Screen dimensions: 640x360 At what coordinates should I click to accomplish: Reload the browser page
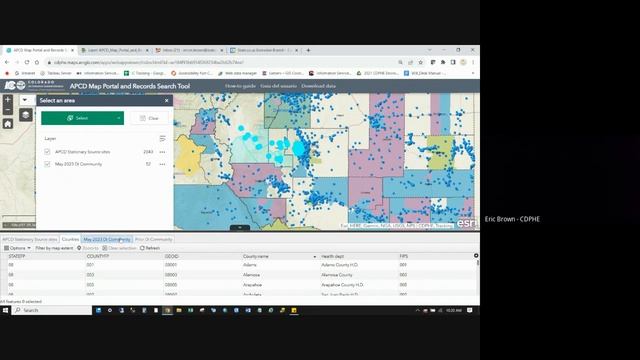coord(27,62)
